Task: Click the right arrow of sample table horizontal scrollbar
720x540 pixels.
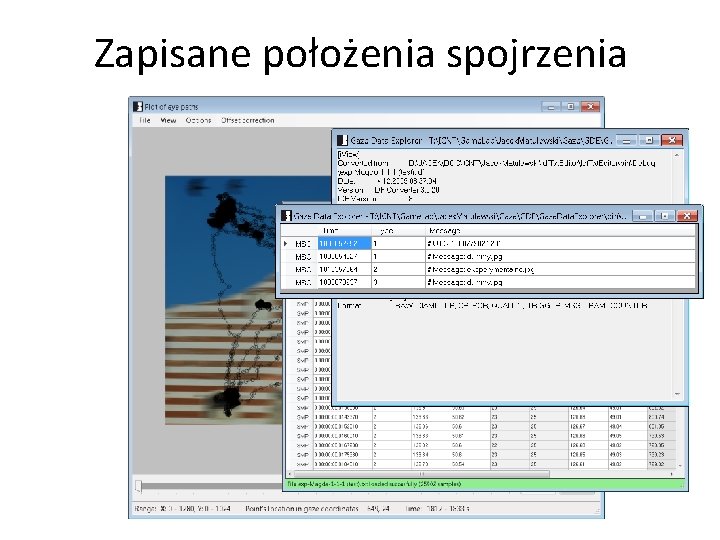Action: pyautogui.click(x=671, y=473)
